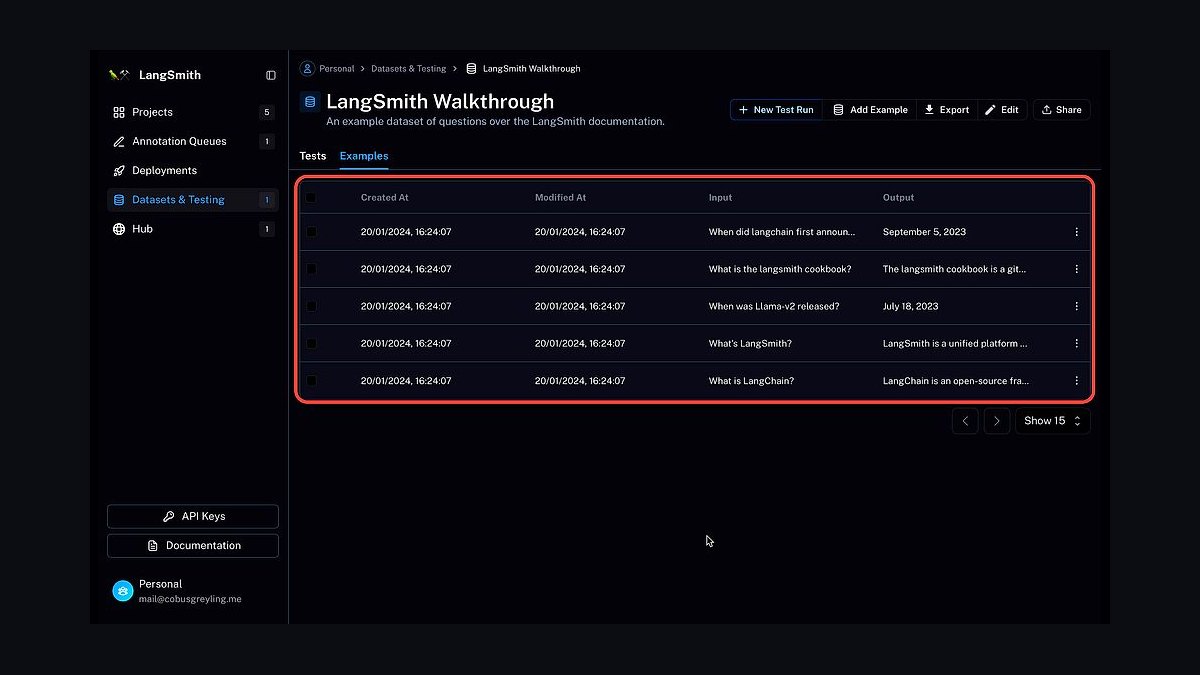Select all rows with header checkbox
Image resolution: width=1200 pixels, height=675 pixels.
(x=311, y=198)
